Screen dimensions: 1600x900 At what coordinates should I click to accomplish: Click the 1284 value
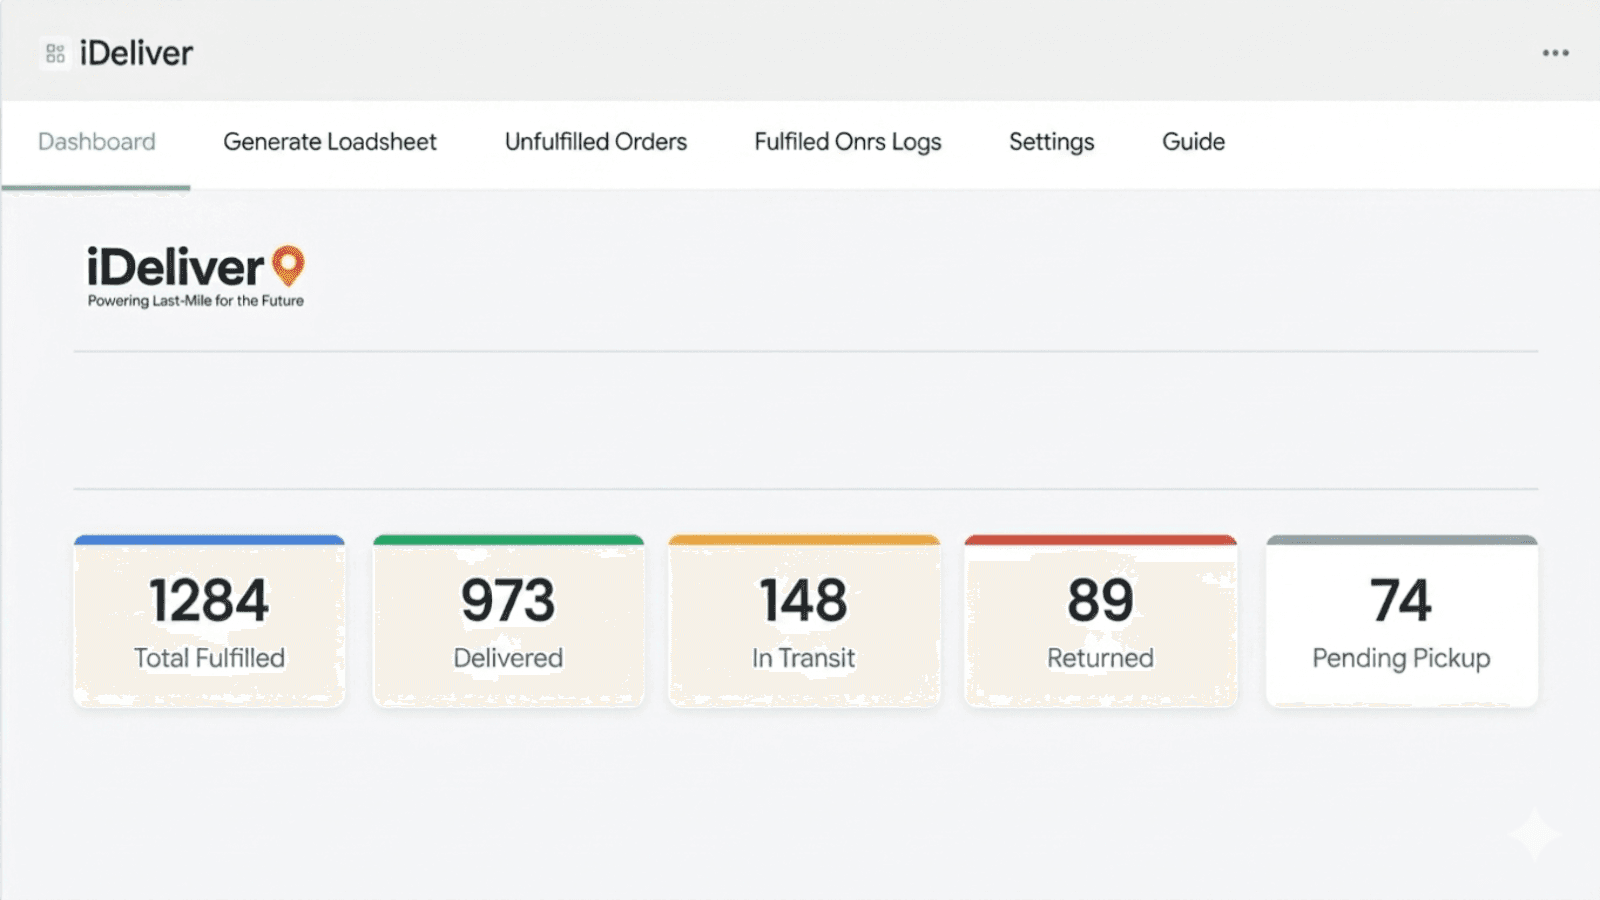click(209, 600)
